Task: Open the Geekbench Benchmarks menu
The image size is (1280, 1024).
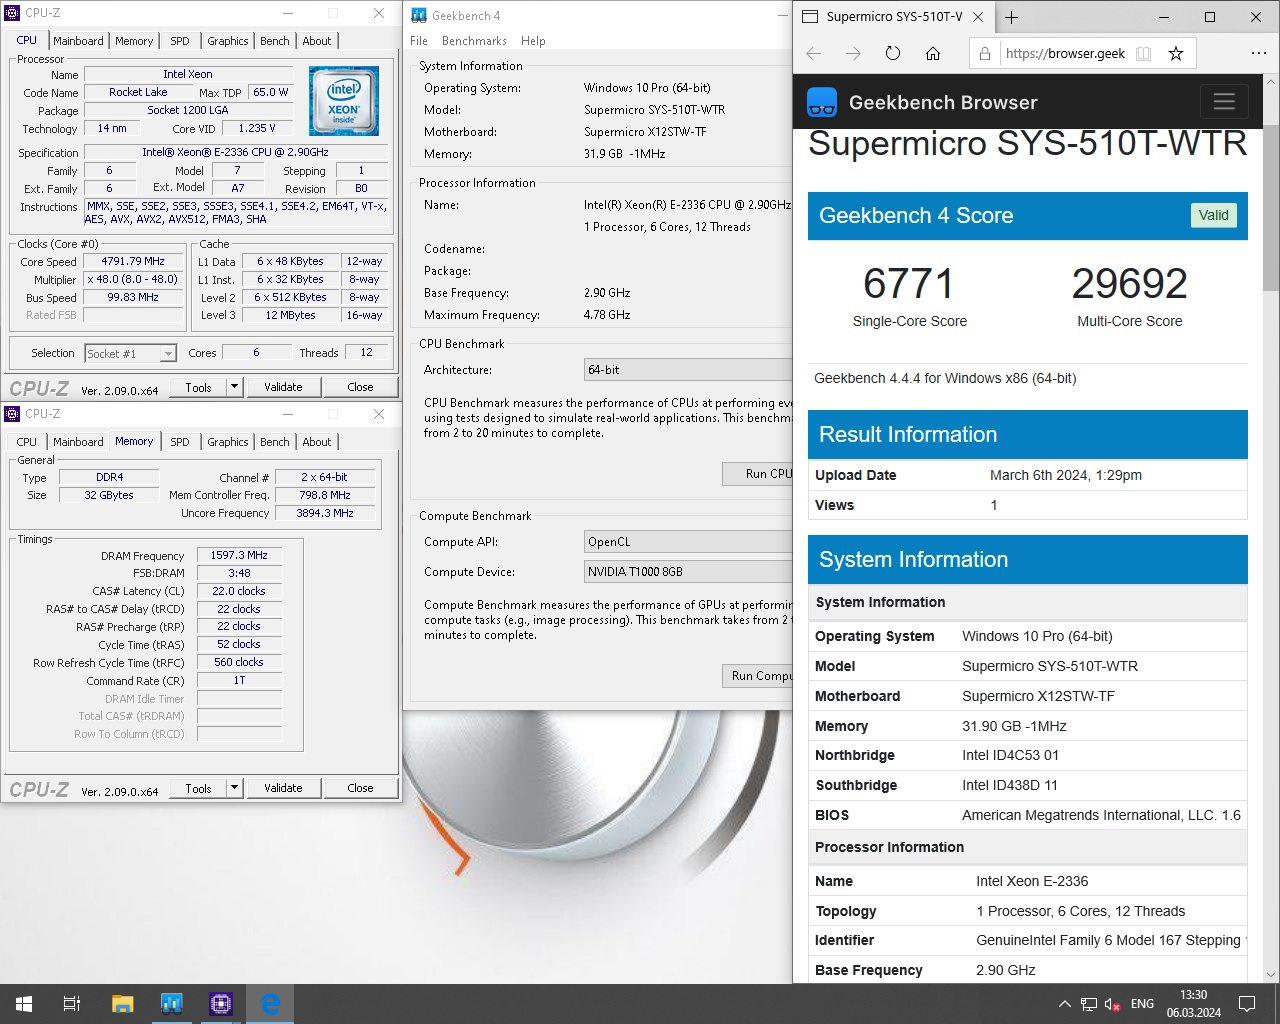Action: (474, 41)
